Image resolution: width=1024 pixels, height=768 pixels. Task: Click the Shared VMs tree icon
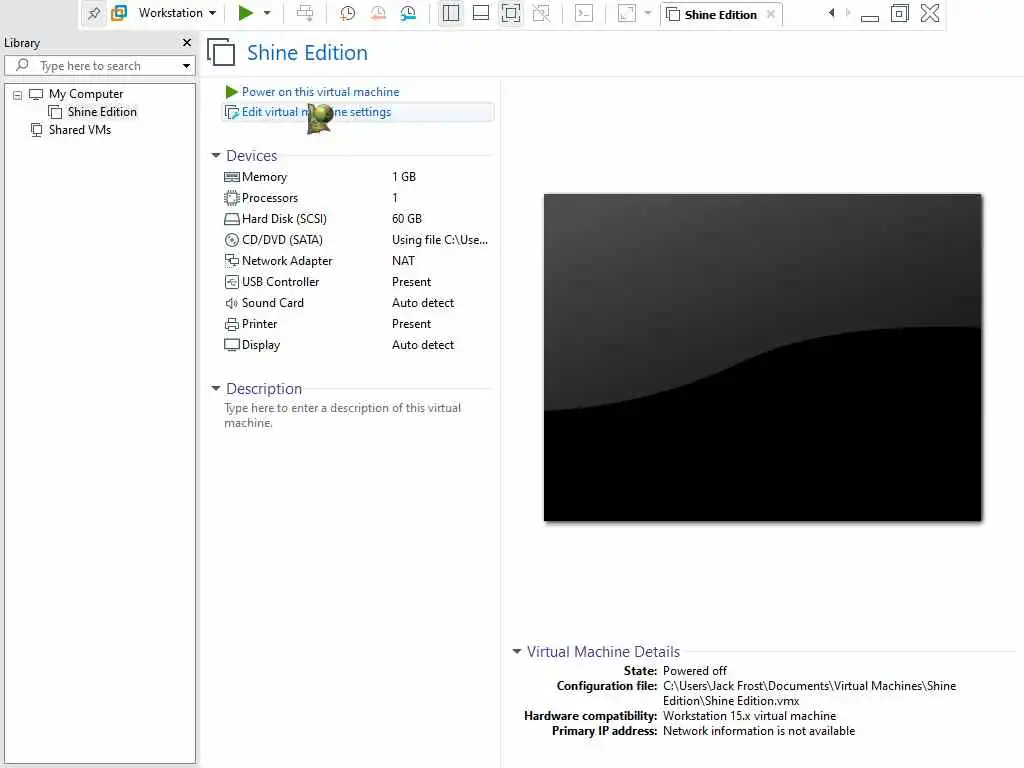coord(37,130)
